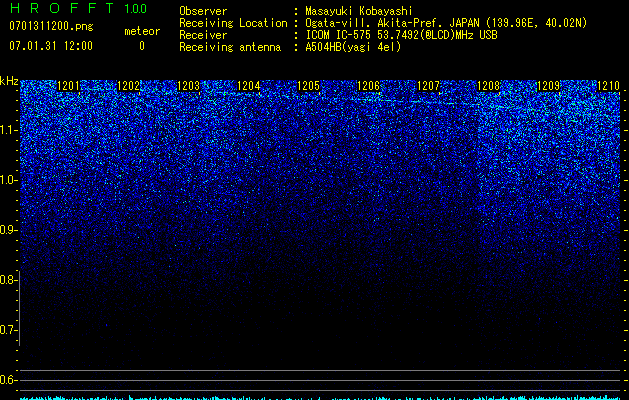Click the Observer label
Image resolution: width=629 pixels, height=400 pixels.
click(203, 11)
